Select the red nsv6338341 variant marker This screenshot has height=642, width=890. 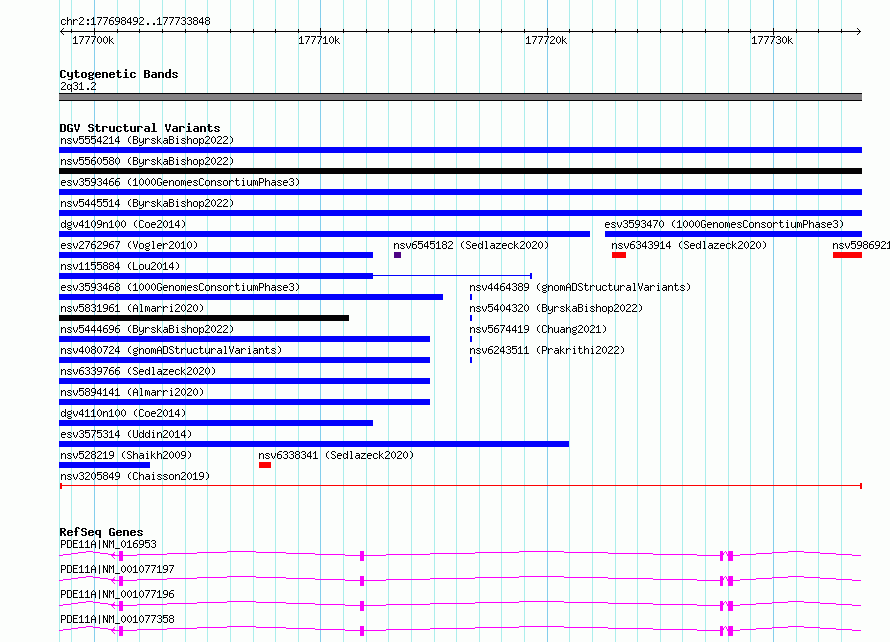265,465
